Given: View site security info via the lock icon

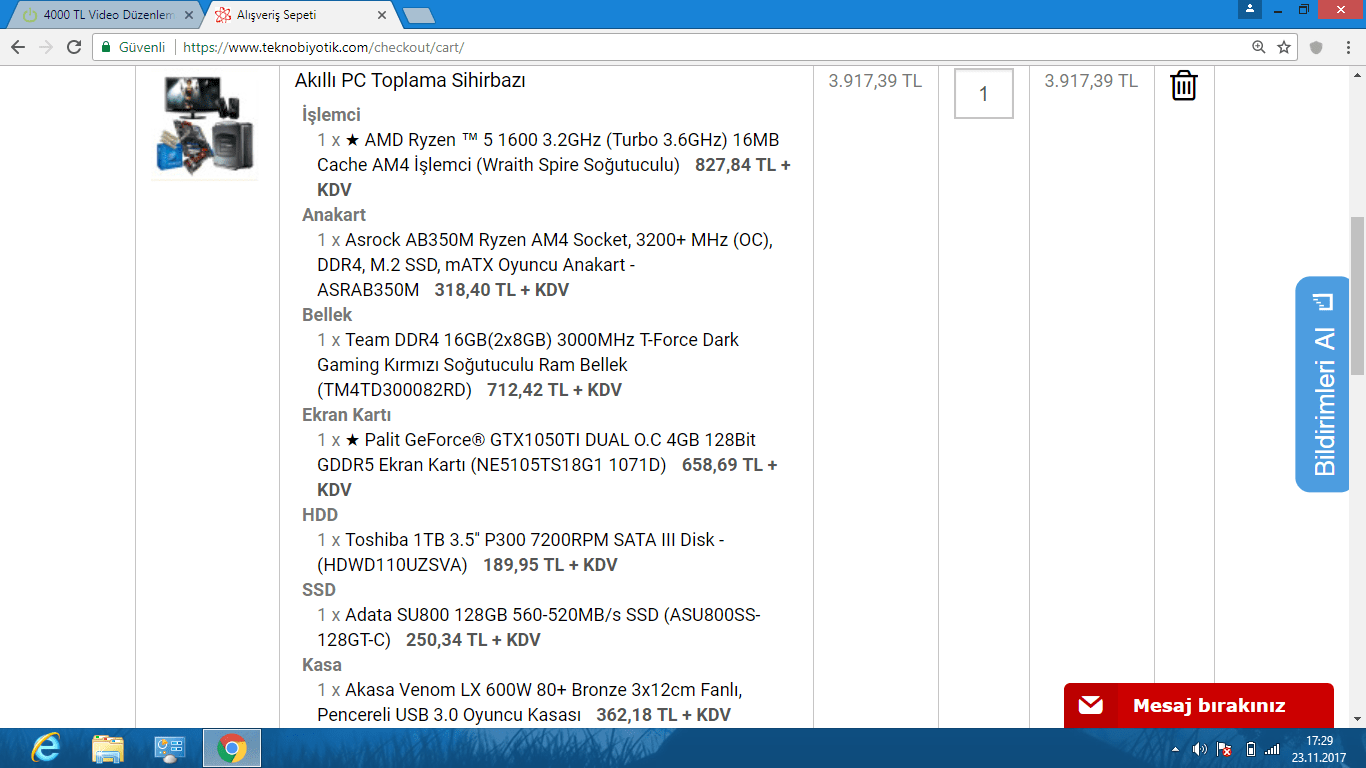Looking at the screenshot, I should [106, 47].
